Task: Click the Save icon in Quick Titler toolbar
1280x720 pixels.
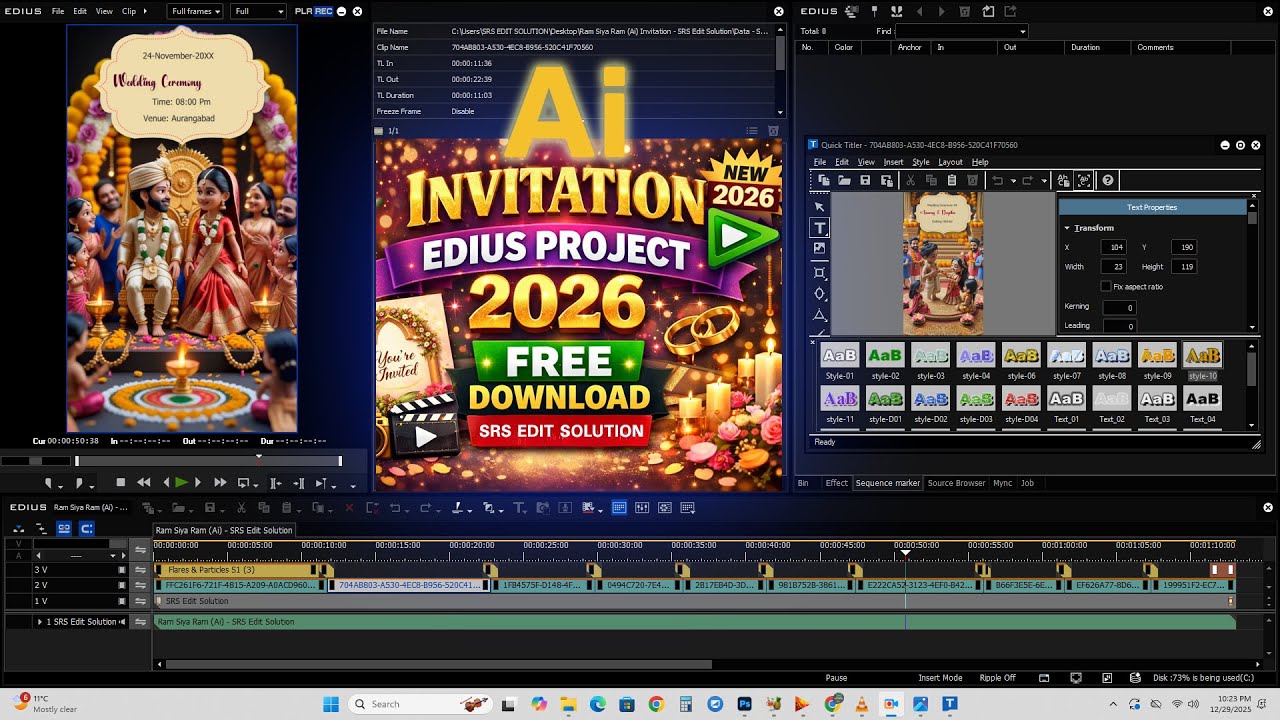Action: click(x=865, y=180)
